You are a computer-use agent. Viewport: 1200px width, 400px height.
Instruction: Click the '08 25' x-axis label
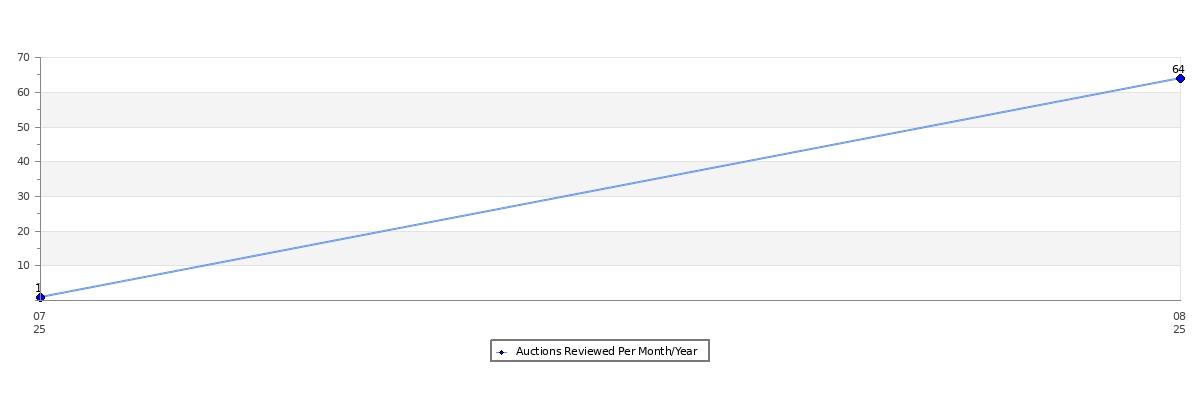pos(1179,323)
